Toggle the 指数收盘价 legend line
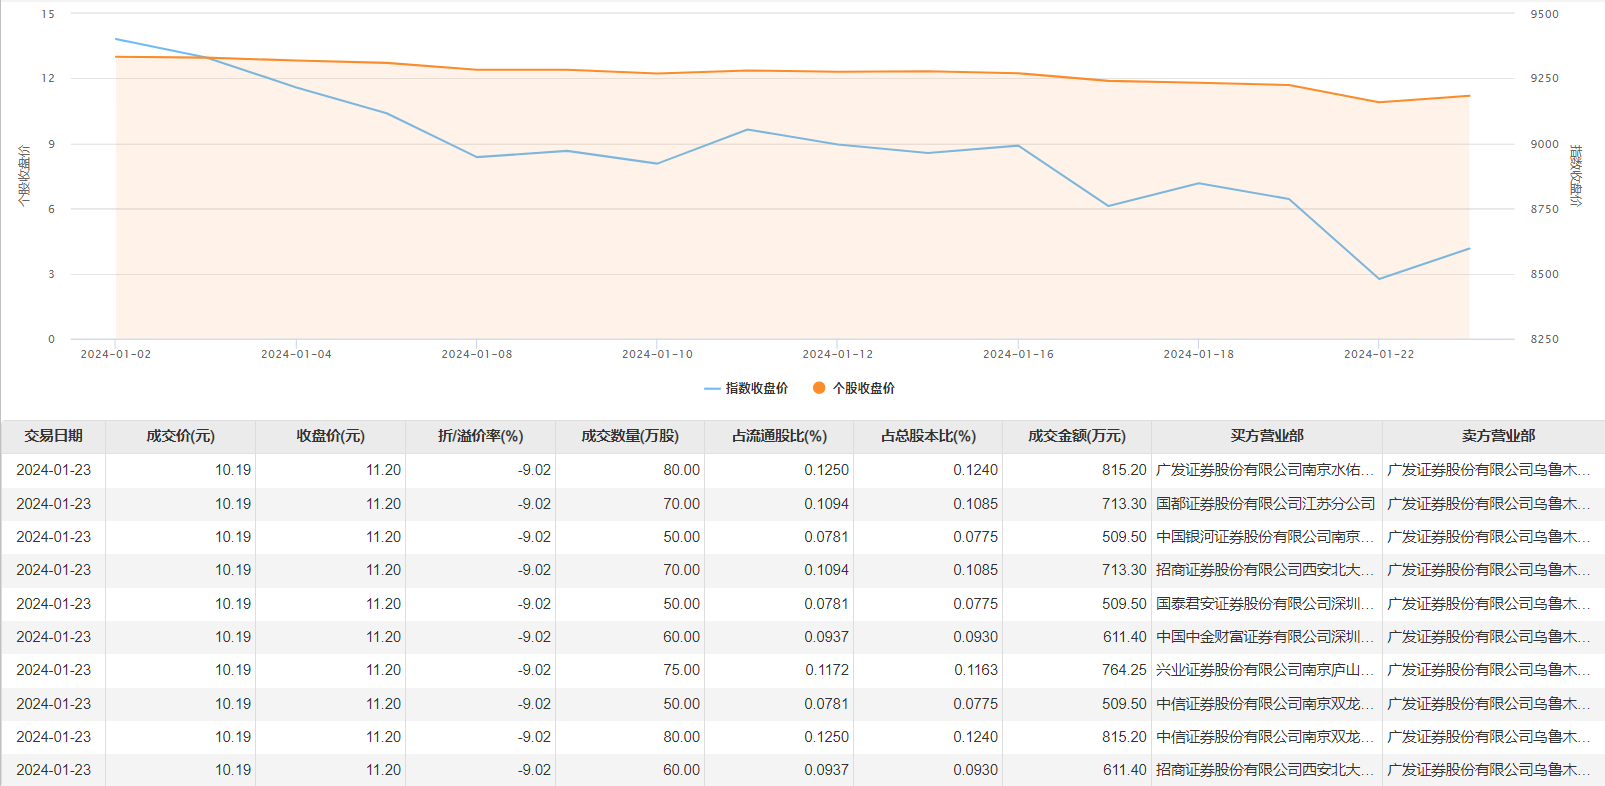The height and width of the screenshot is (786, 1605). (x=746, y=388)
